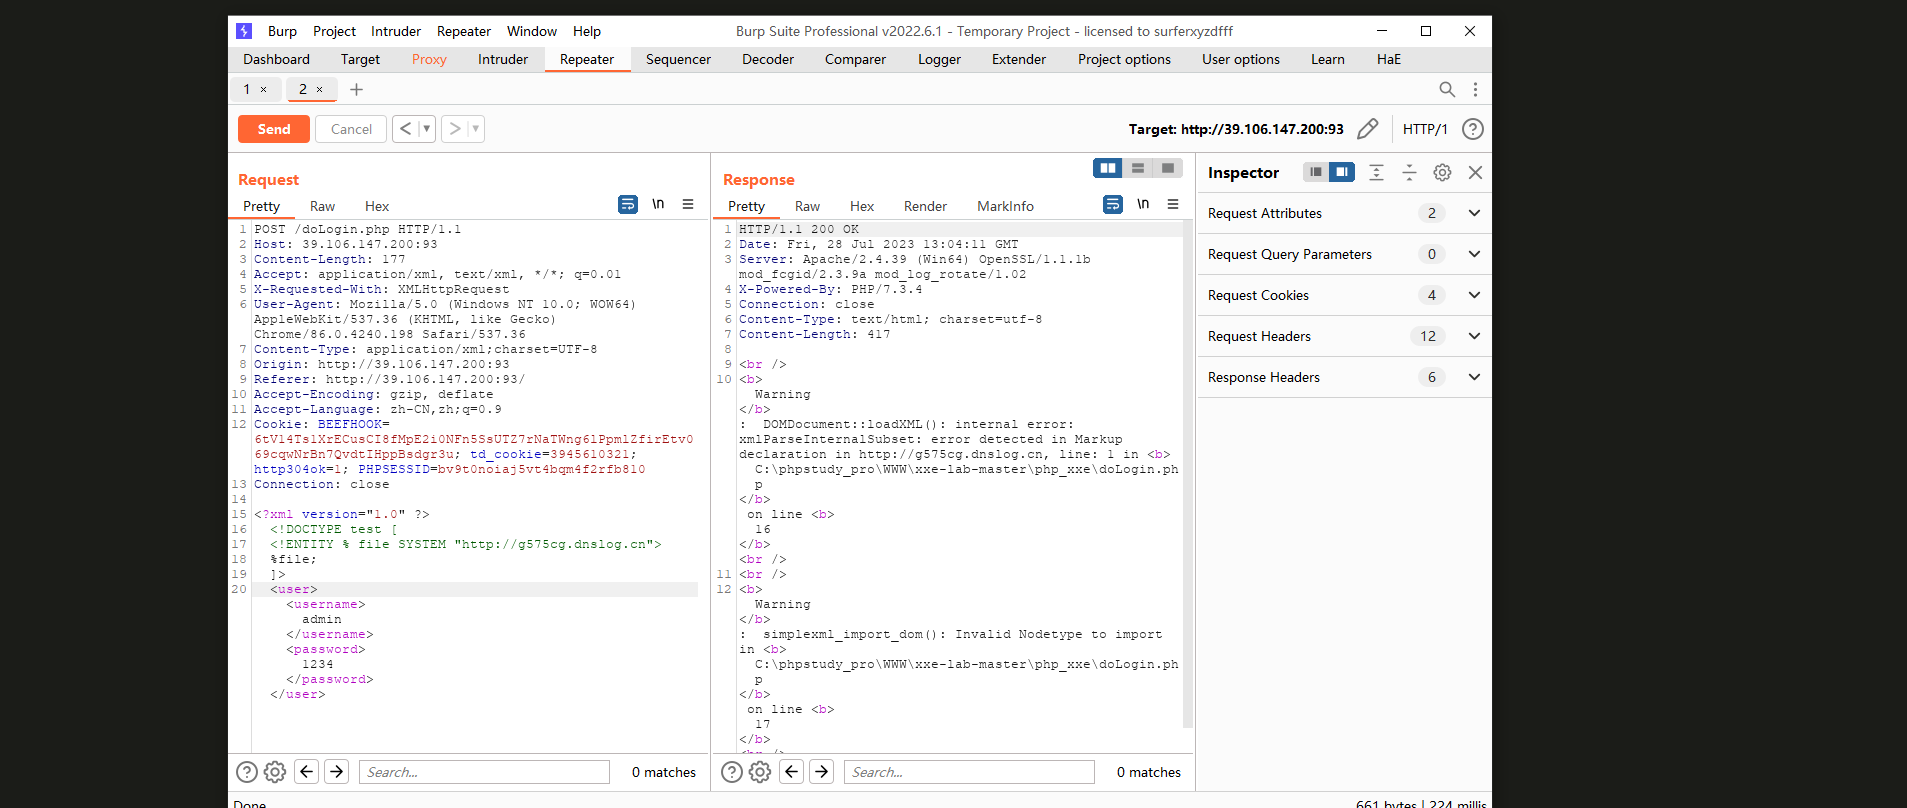1907x808 pixels.
Task: Go to next response search match
Action: pyautogui.click(x=822, y=771)
